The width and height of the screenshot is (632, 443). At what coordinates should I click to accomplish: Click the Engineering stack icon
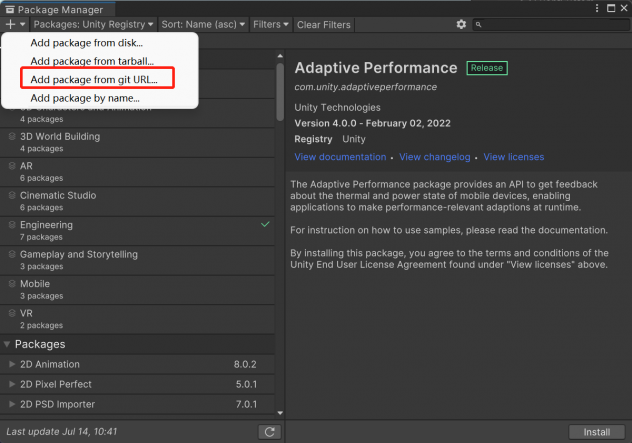coord(12,225)
